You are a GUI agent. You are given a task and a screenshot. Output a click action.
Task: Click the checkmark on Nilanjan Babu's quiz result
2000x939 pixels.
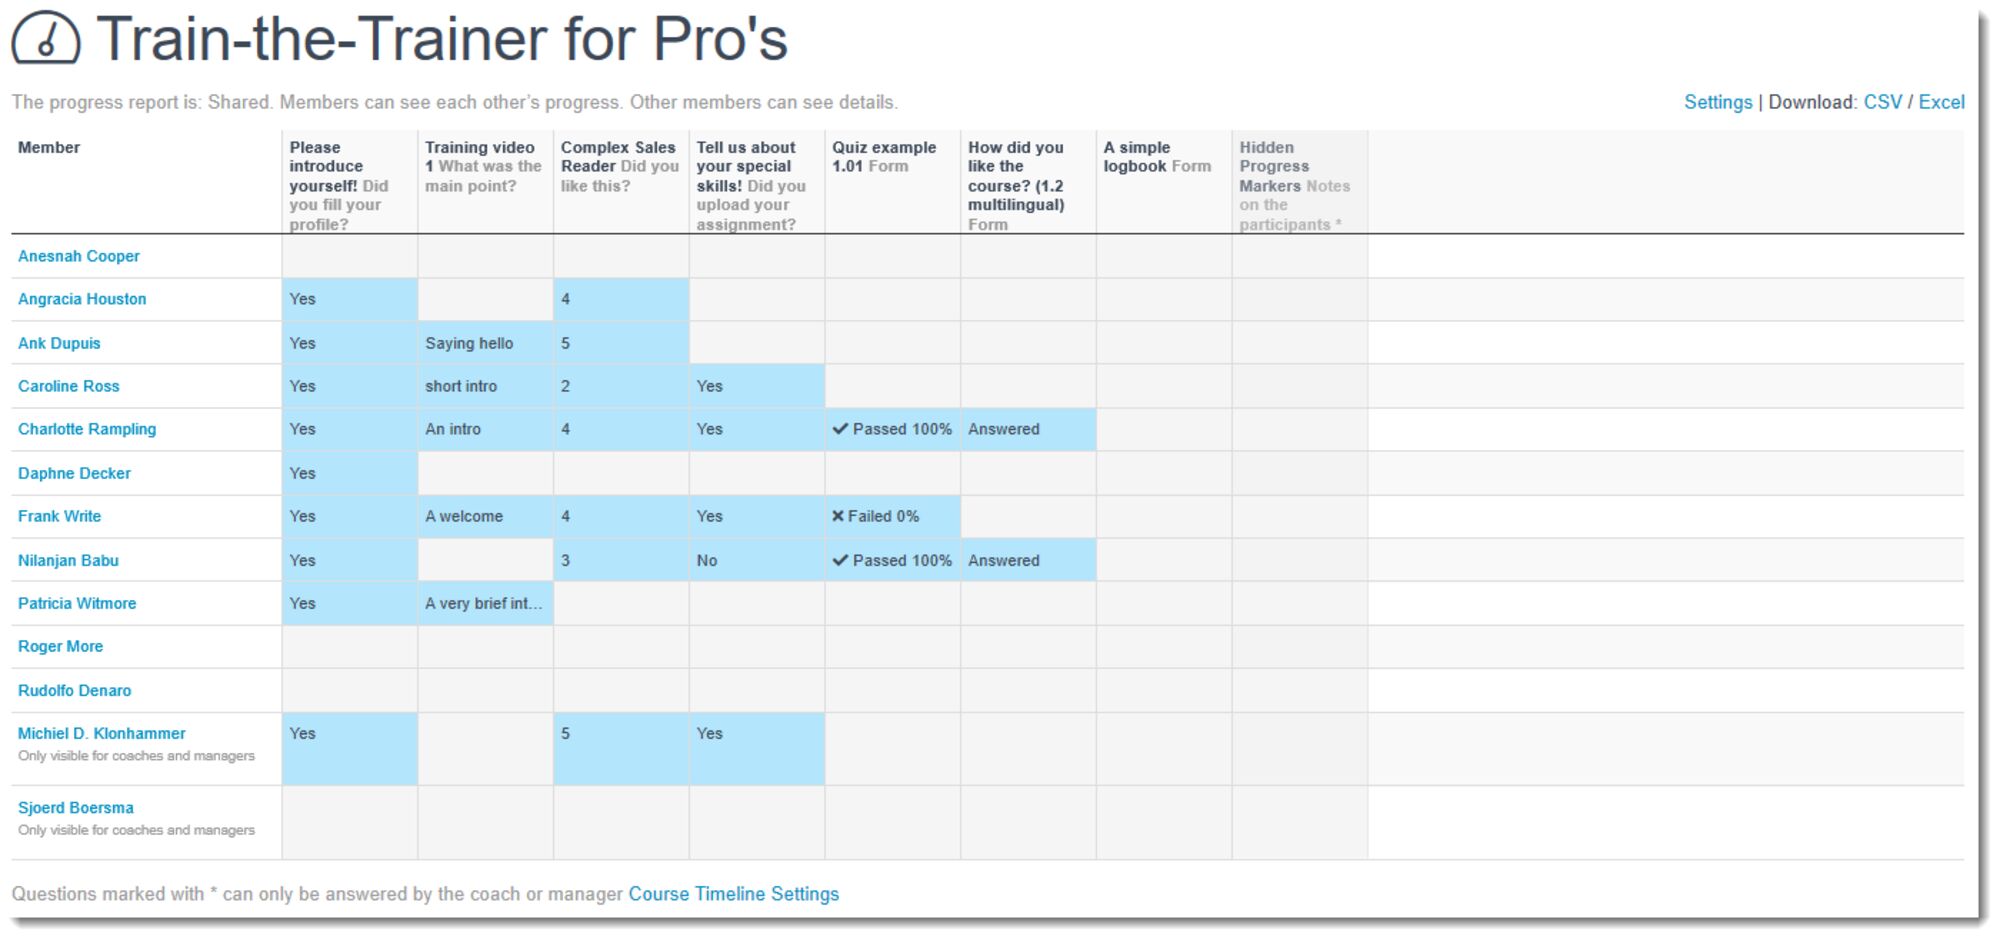[x=840, y=560]
